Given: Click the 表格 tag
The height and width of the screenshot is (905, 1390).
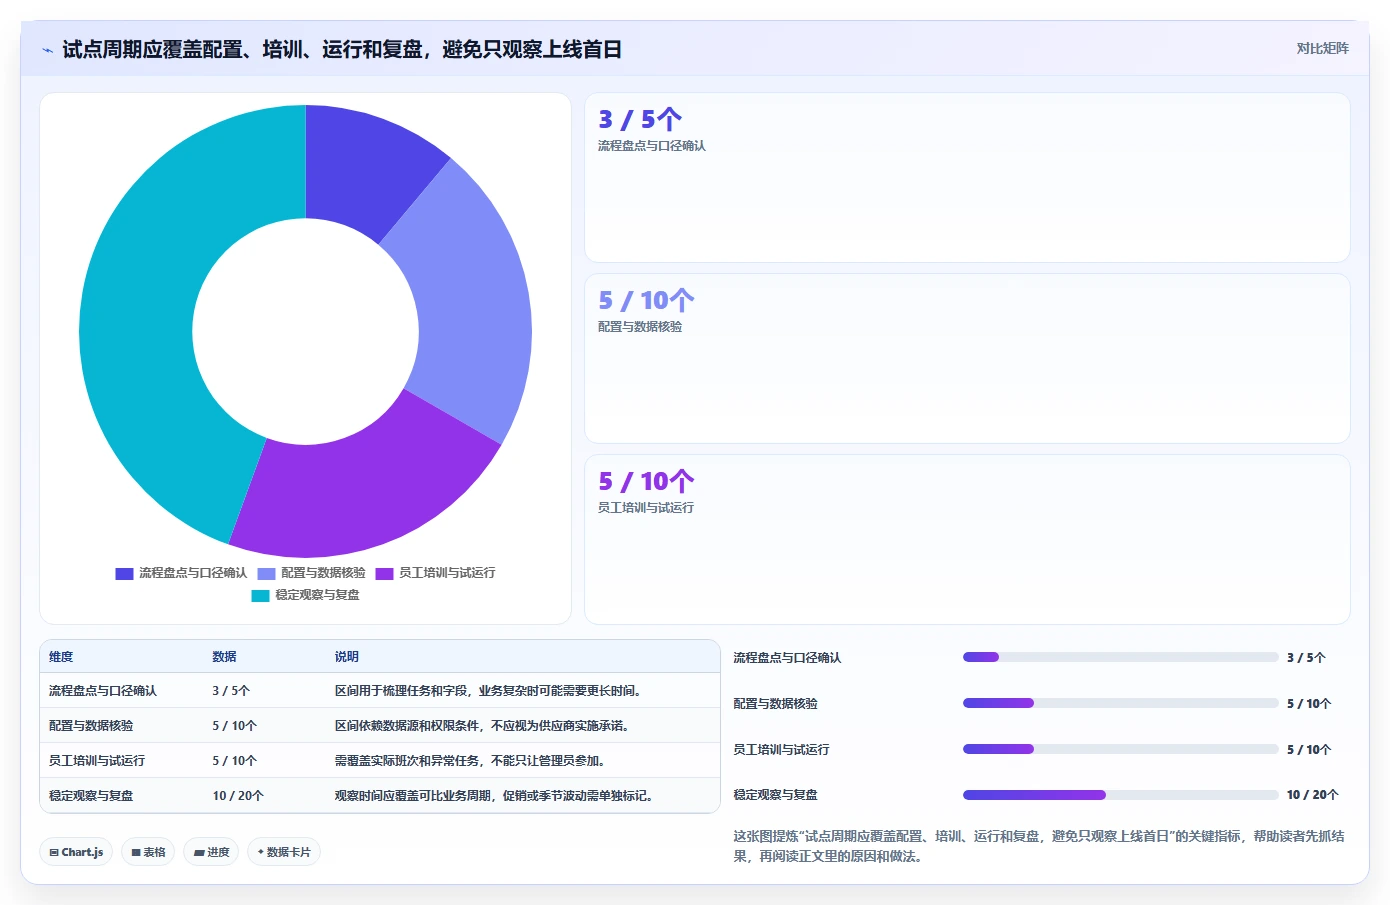Looking at the screenshot, I should point(148,852).
